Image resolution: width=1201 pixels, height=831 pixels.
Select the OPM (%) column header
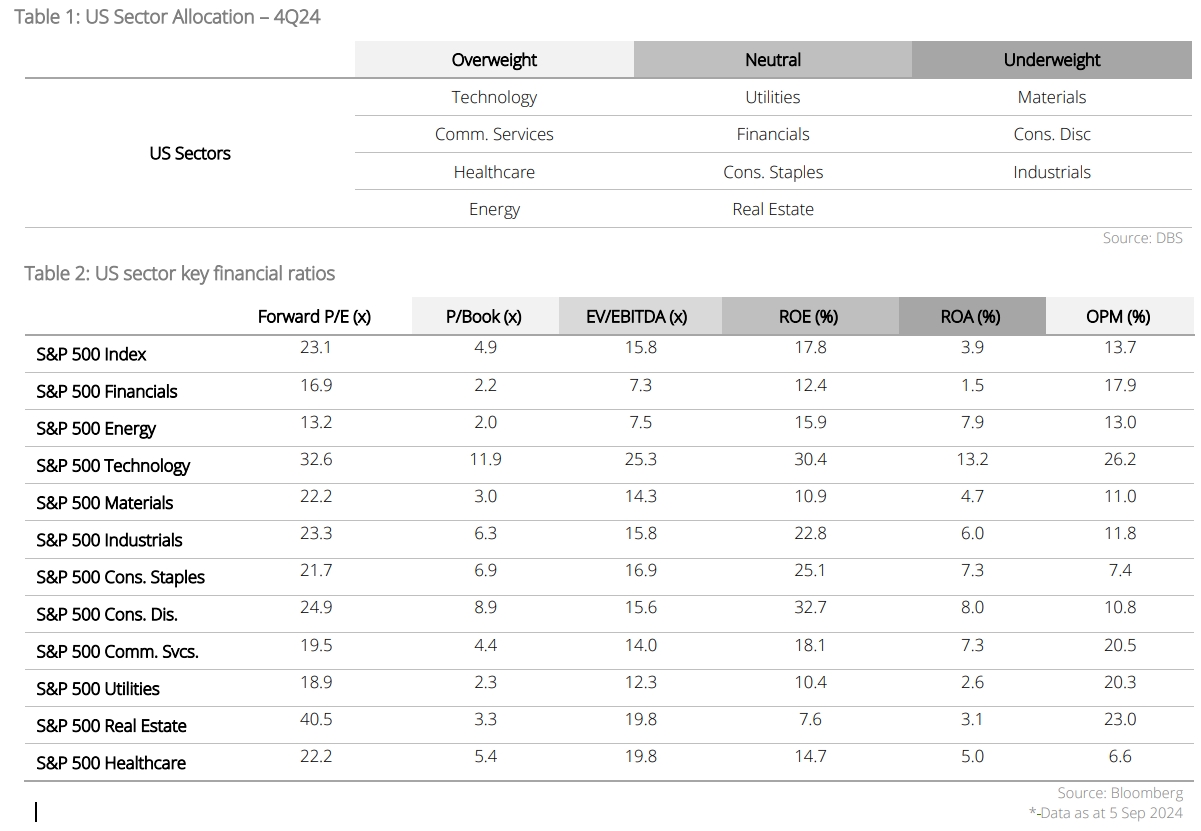click(x=1118, y=317)
